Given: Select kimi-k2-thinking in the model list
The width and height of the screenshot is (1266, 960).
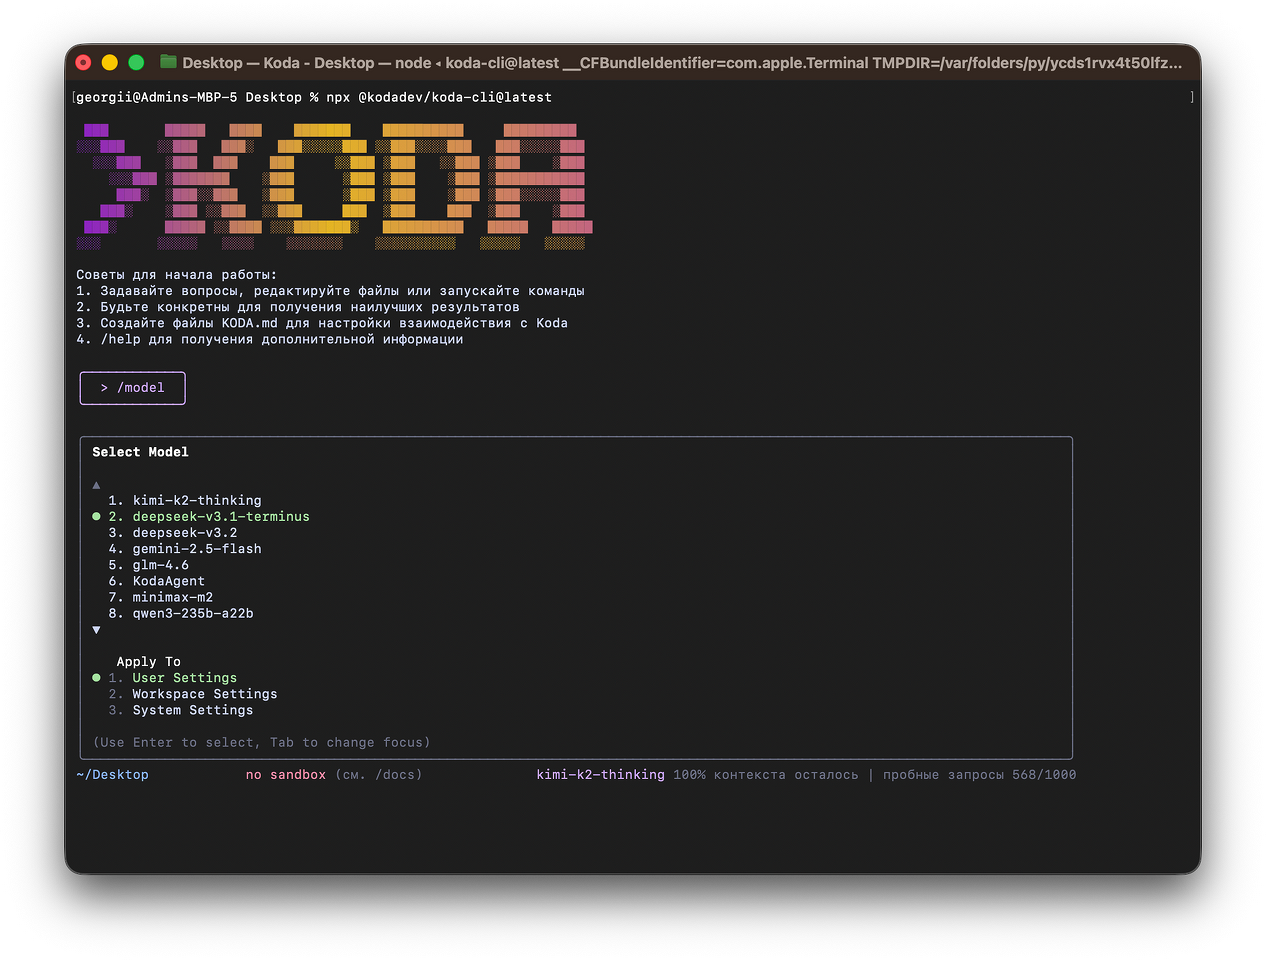Looking at the screenshot, I should (x=196, y=501).
